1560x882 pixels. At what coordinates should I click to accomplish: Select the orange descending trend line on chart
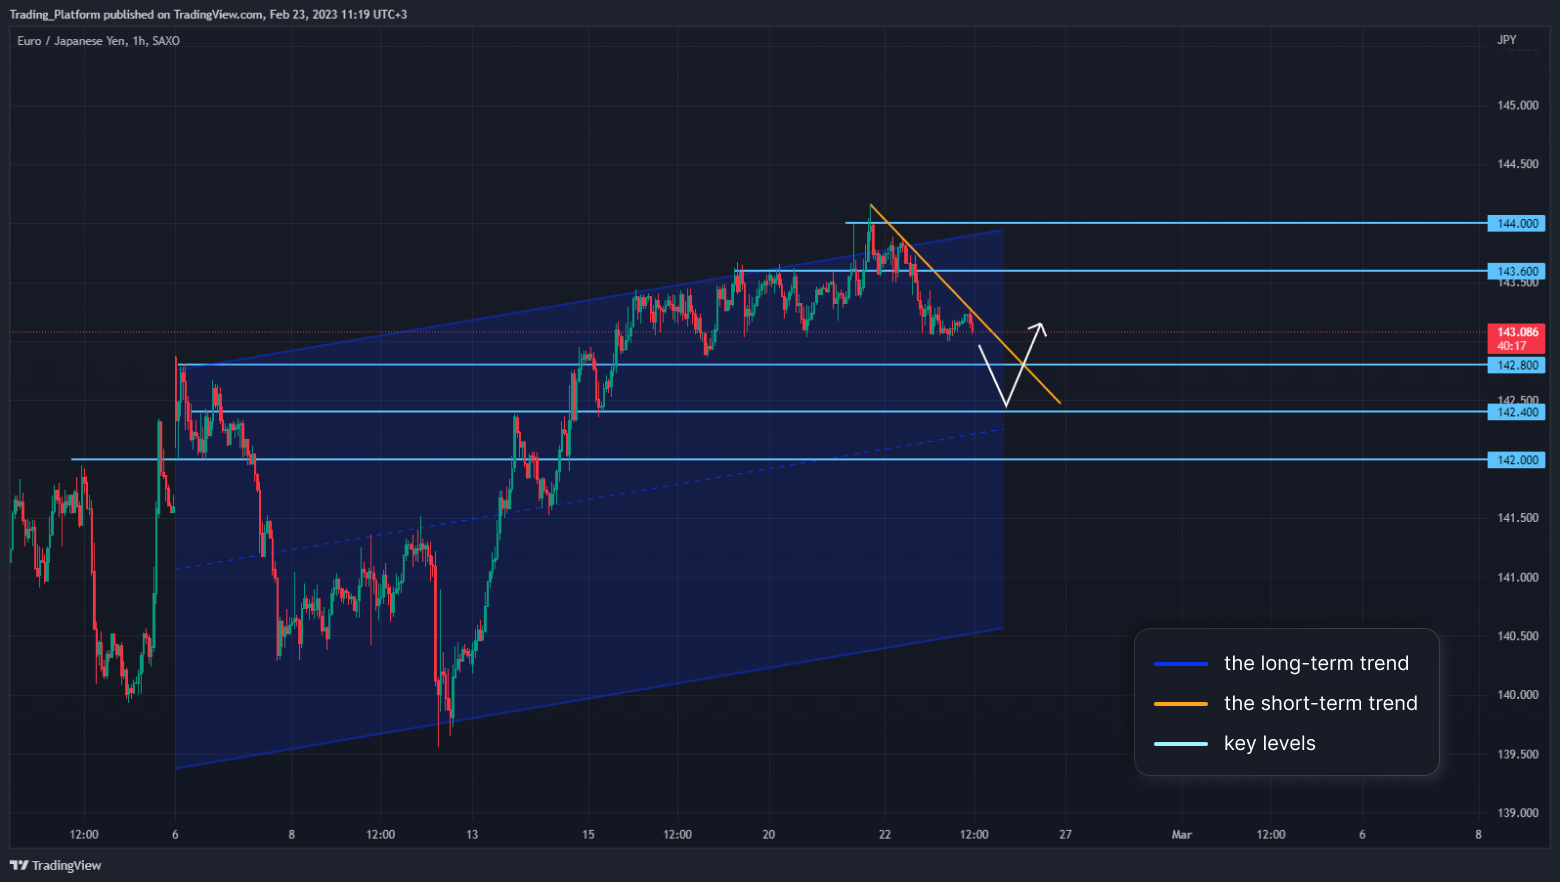tap(965, 303)
